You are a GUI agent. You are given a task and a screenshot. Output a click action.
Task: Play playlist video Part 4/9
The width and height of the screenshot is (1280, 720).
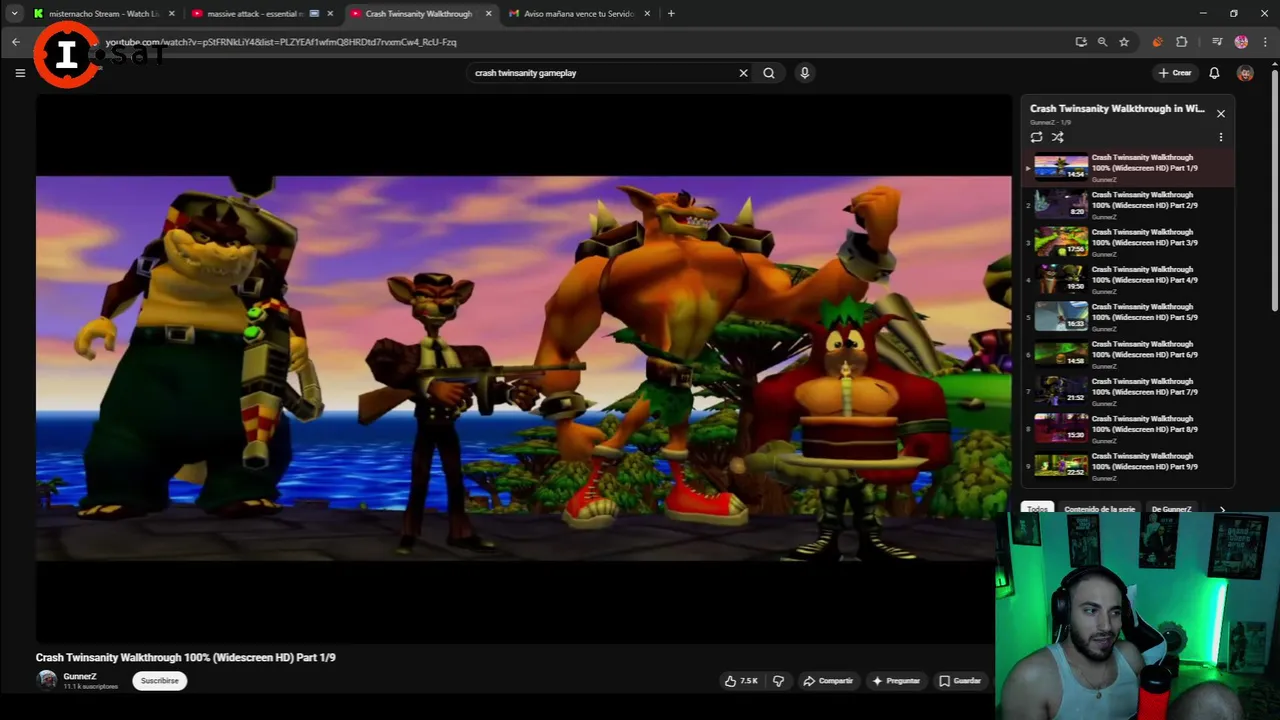[x=1129, y=279]
